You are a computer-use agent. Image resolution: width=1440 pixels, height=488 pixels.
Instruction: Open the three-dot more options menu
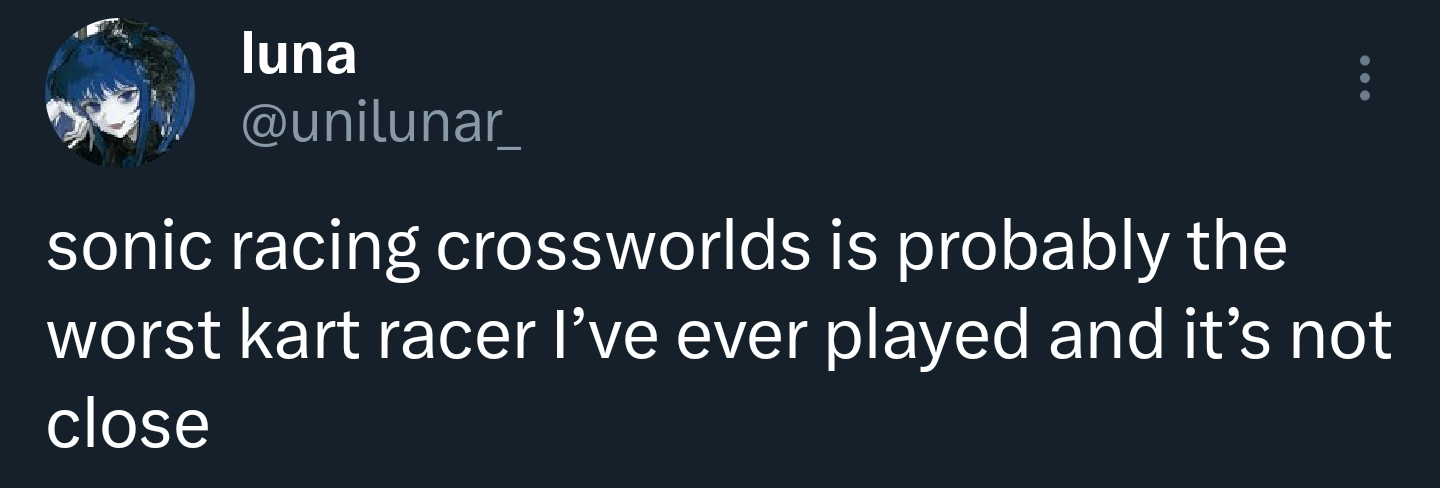point(1363,78)
